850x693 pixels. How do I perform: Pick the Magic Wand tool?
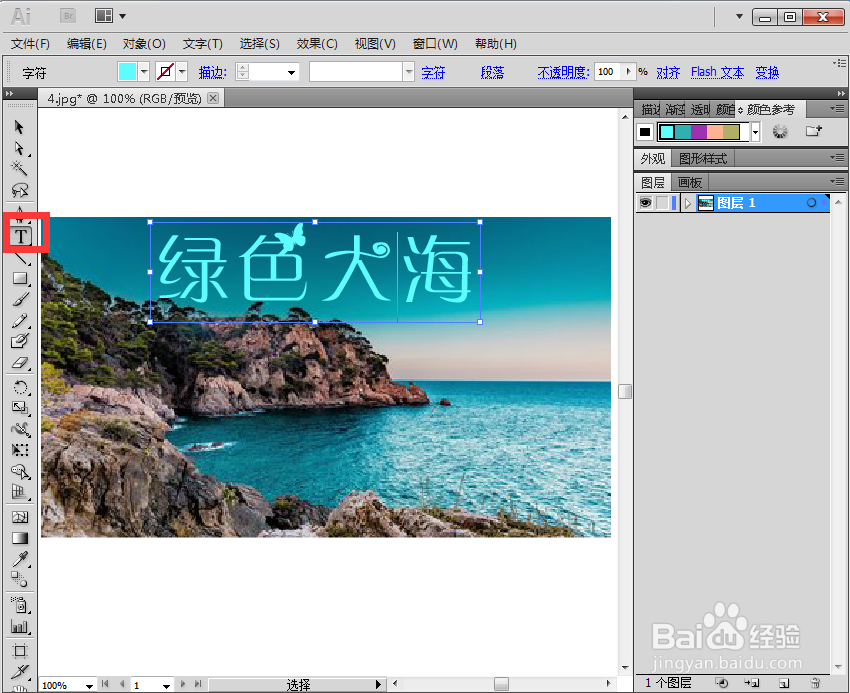(20, 169)
